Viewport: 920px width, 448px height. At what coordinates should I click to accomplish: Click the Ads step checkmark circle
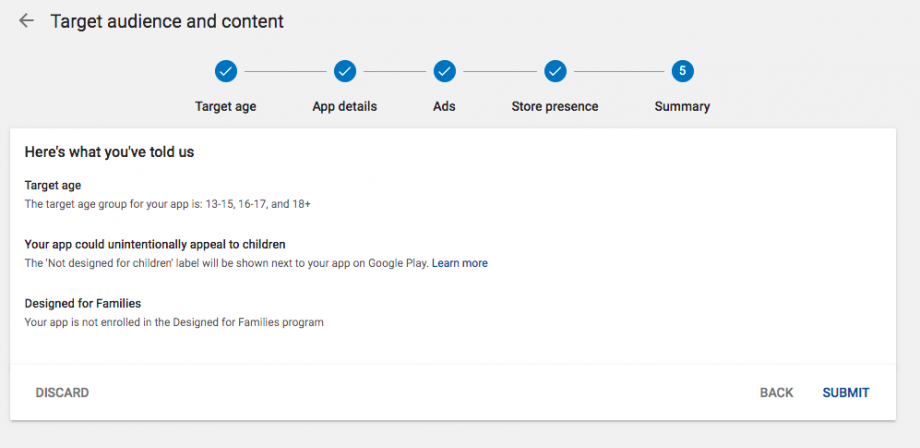(x=445, y=71)
